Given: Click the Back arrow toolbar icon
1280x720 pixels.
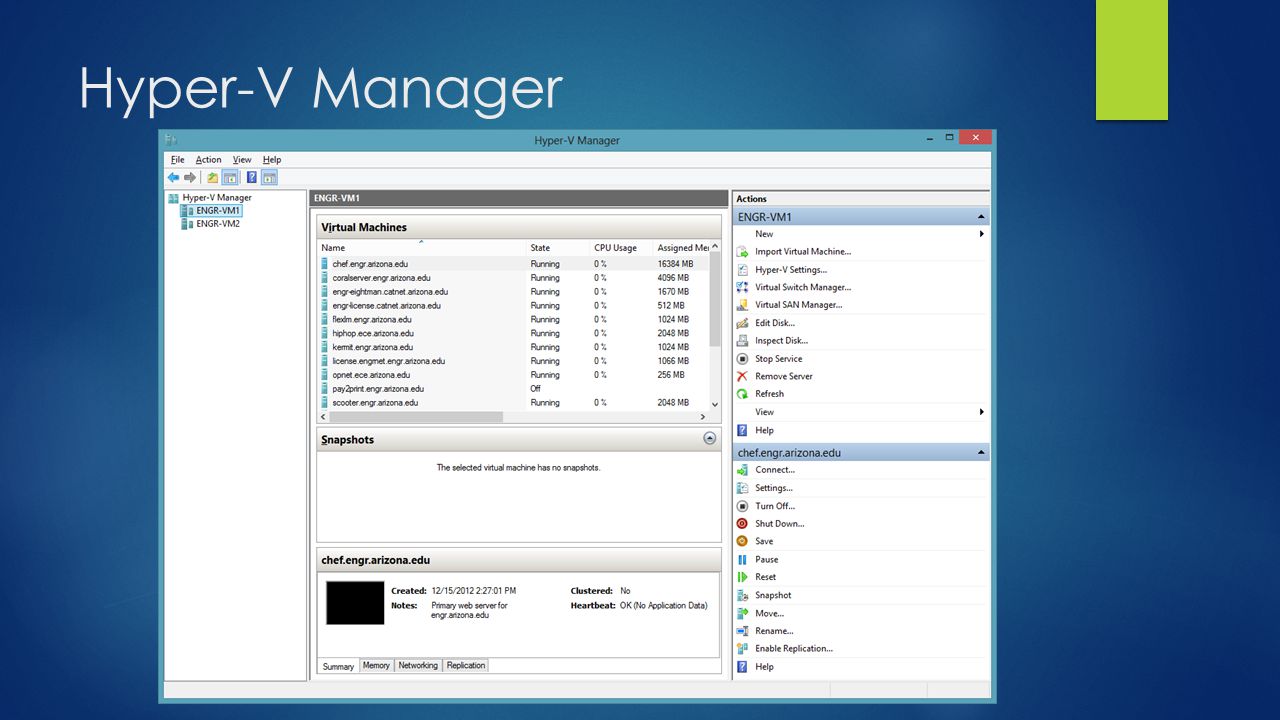Looking at the screenshot, I should click(x=174, y=177).
